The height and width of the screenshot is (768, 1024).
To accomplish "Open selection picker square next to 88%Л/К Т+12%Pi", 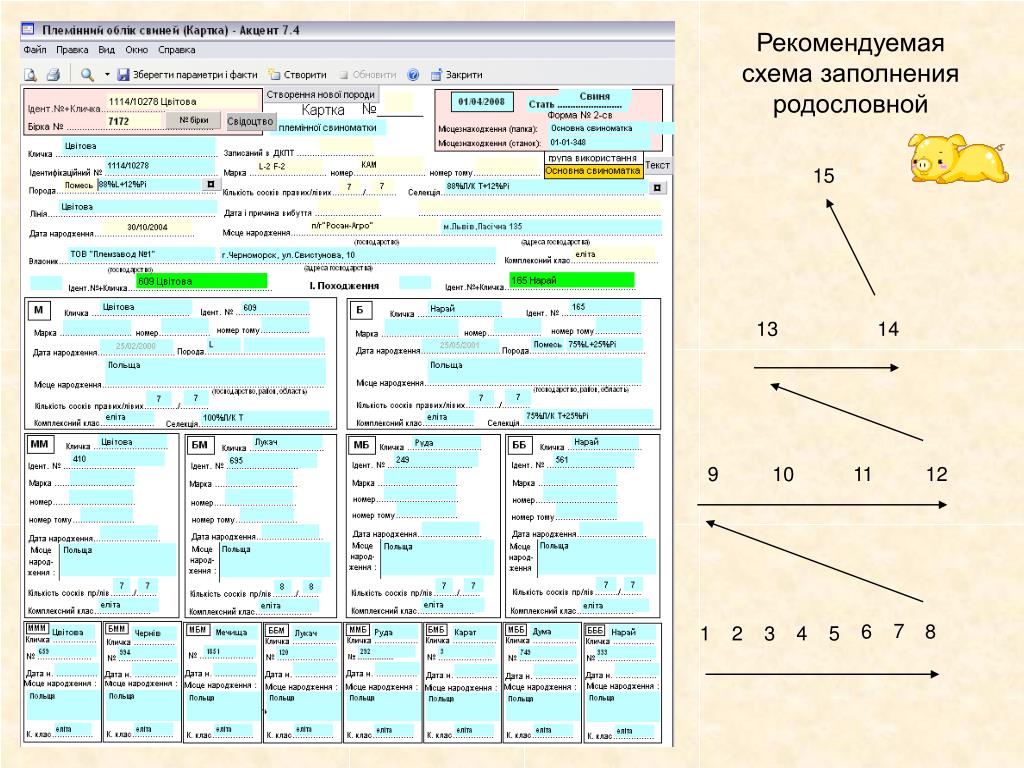I will point(657,188).
